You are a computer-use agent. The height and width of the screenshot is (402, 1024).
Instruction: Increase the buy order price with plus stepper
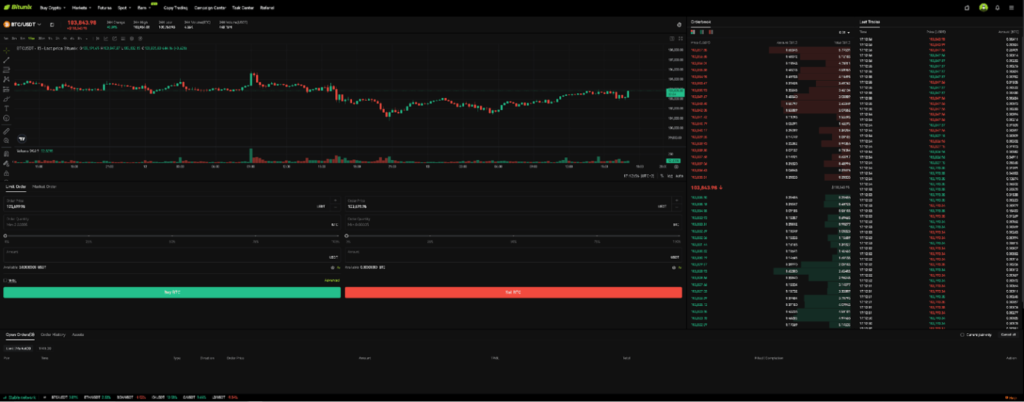pos(336,200)
